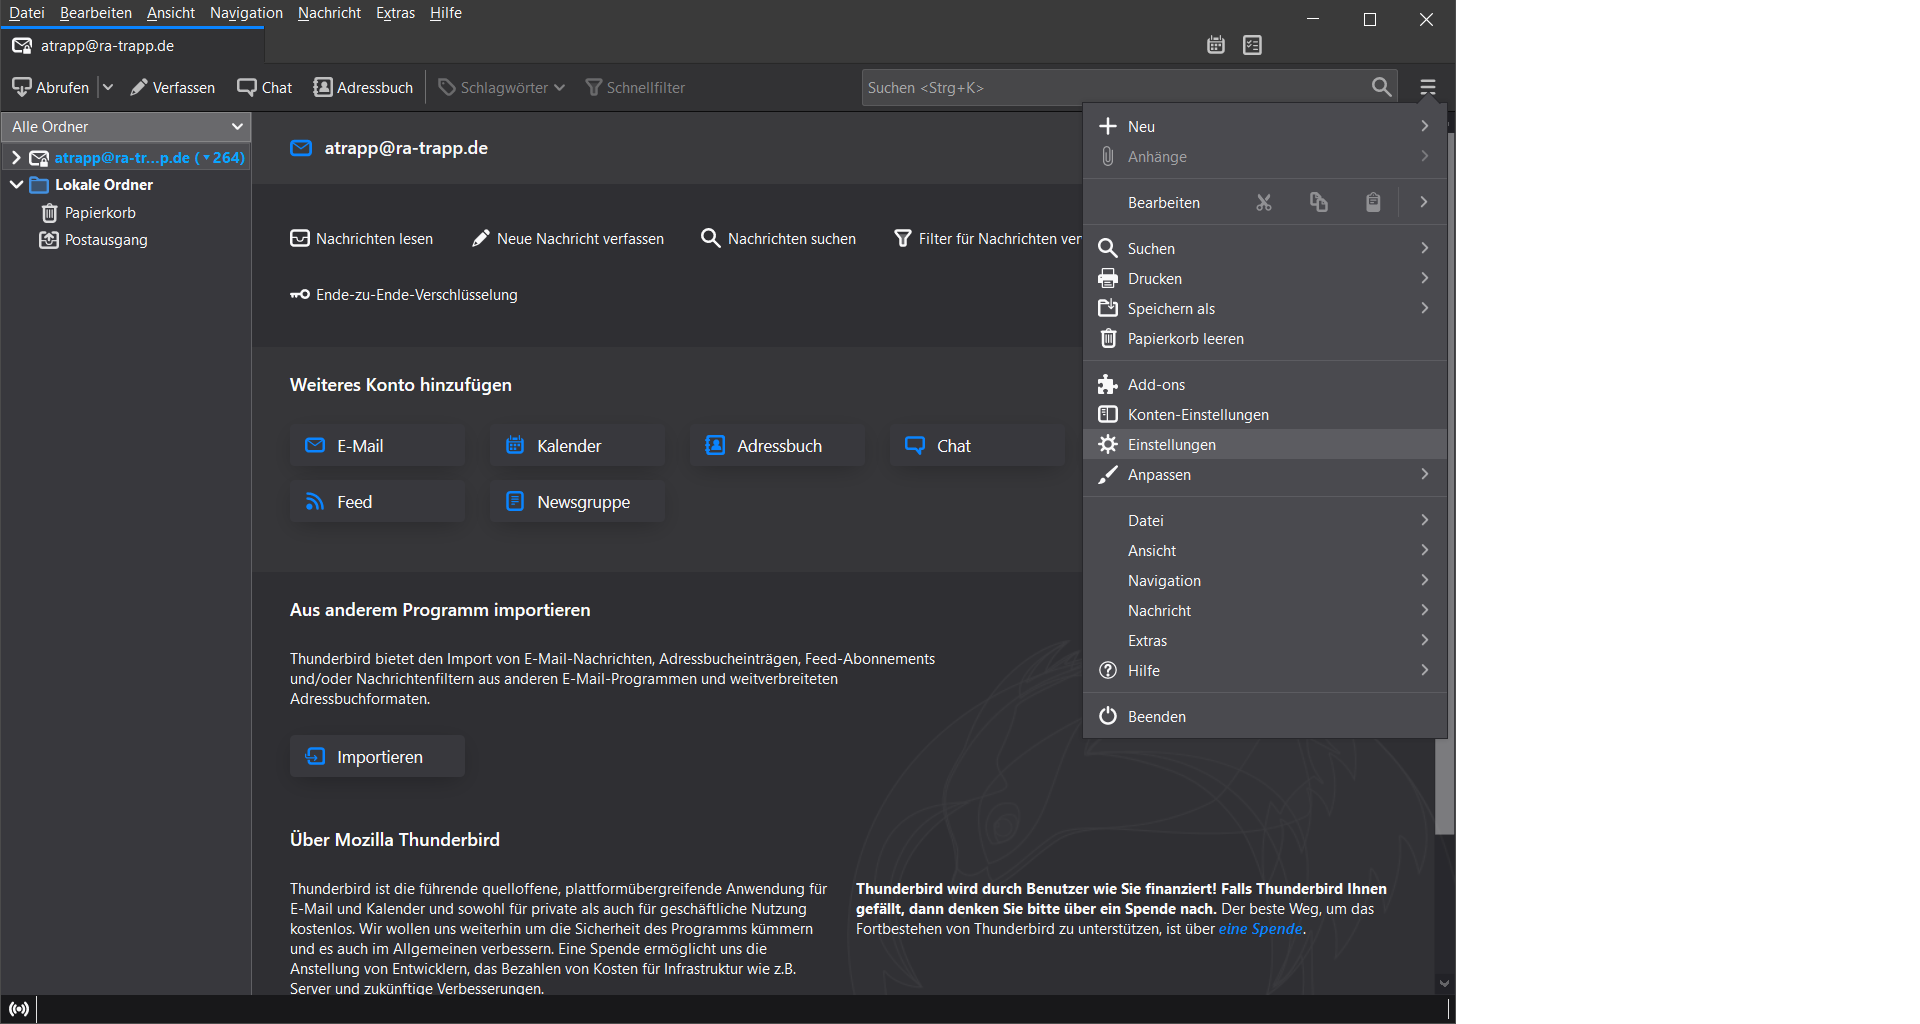Open Nachricht submenu in app menu

(x=1265, y=610)
